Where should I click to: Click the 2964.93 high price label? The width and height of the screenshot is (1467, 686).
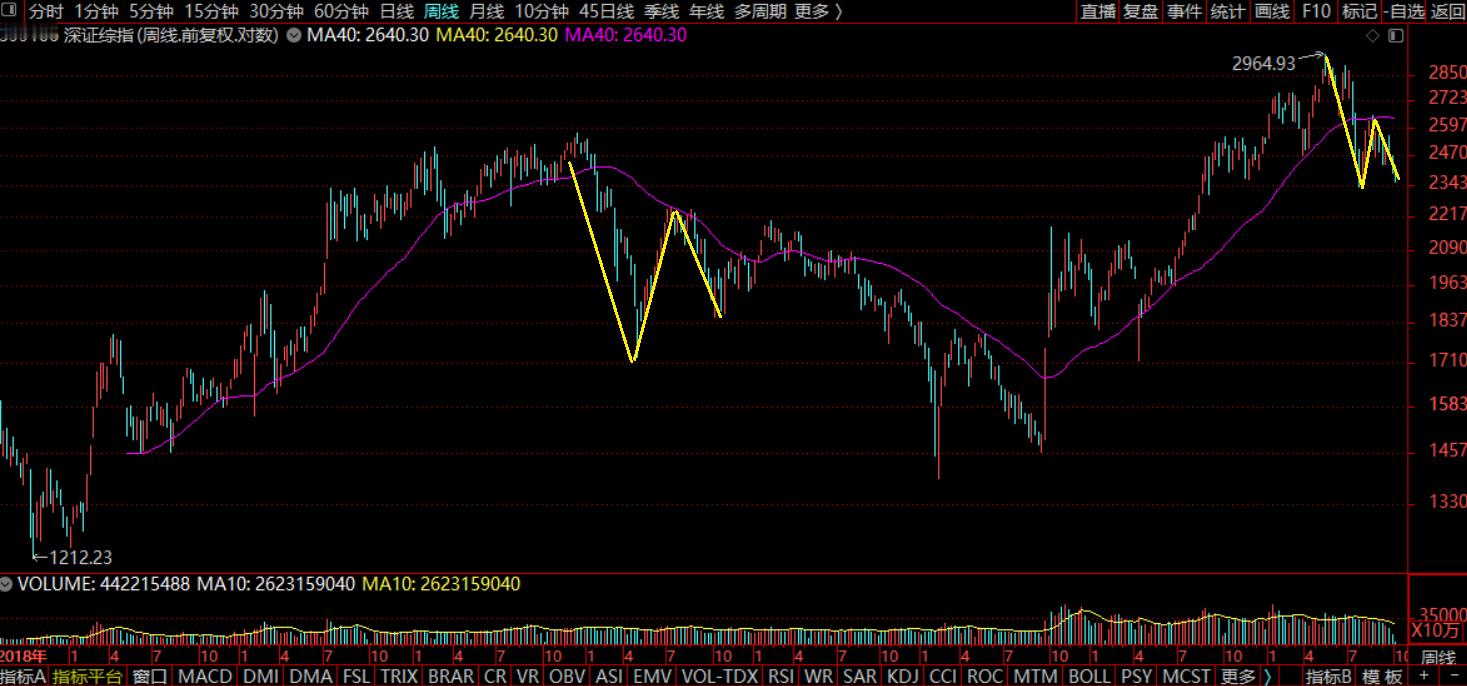pos(1263,64)
